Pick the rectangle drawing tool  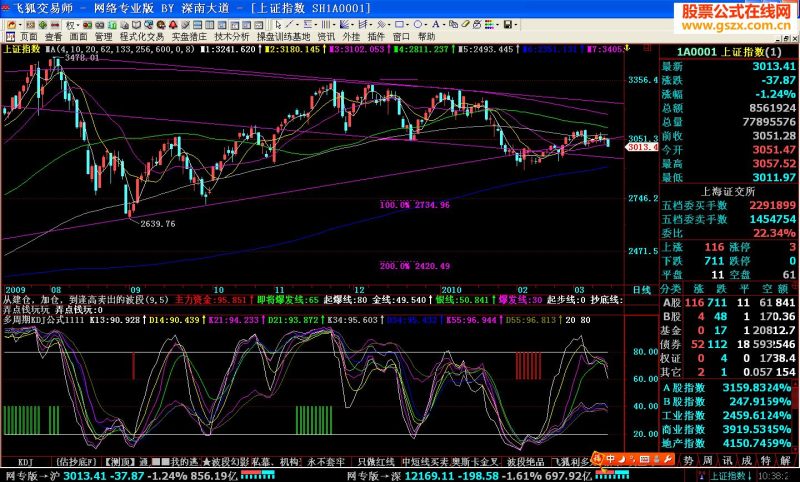pyautogui.click(x=399, y=24)
